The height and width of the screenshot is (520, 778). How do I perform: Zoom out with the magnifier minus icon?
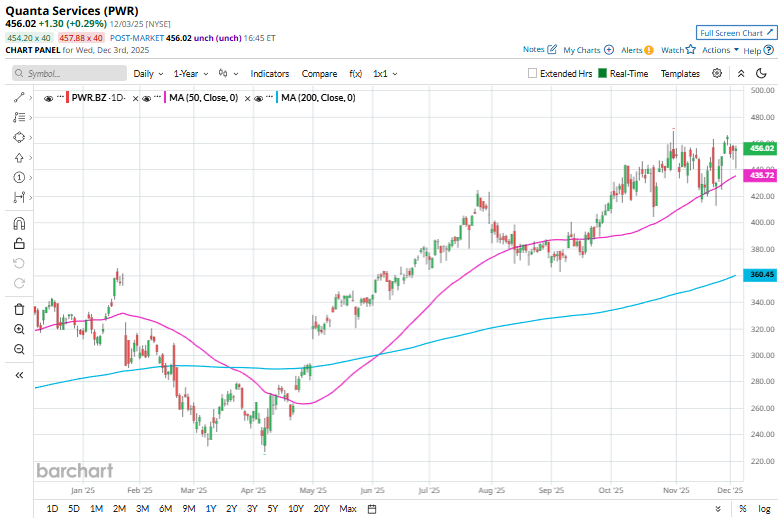(19, 349)
